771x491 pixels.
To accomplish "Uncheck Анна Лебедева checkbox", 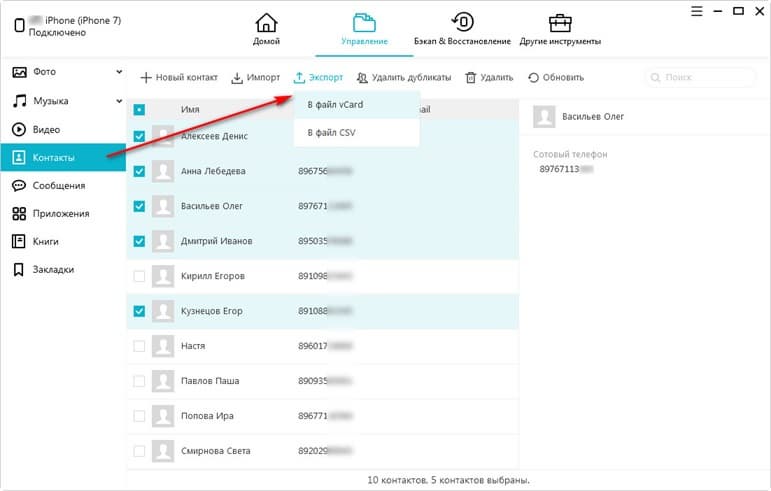I will [139, 171].
